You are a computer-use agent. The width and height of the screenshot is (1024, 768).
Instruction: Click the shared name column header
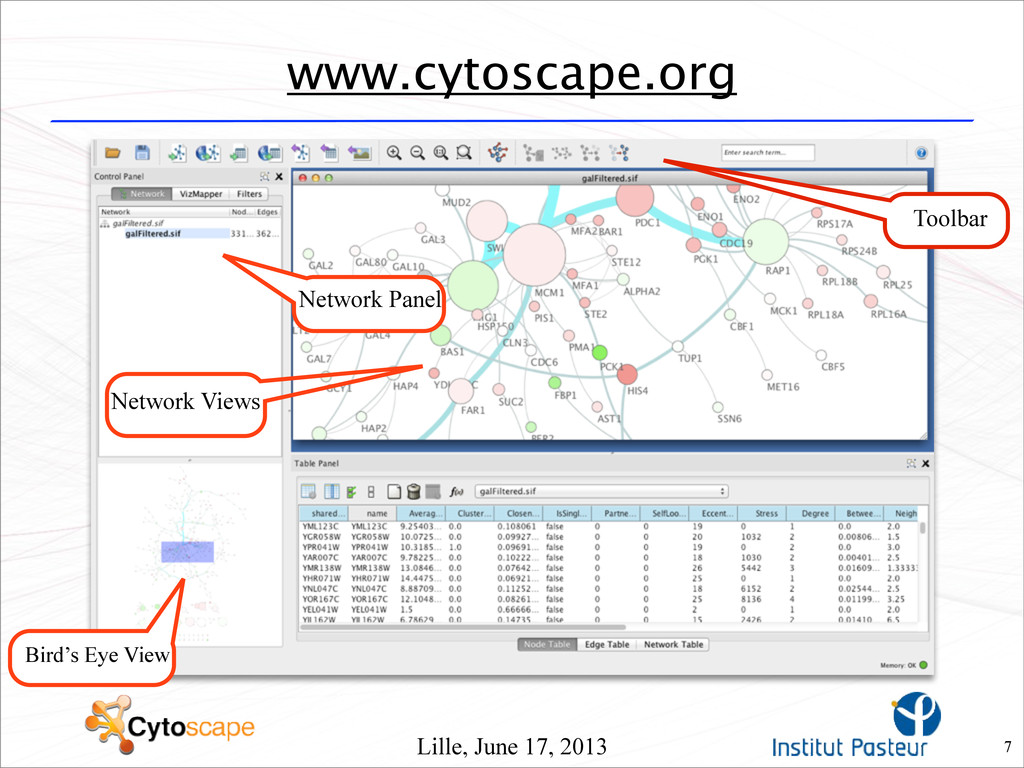click(x=324, y=513)
